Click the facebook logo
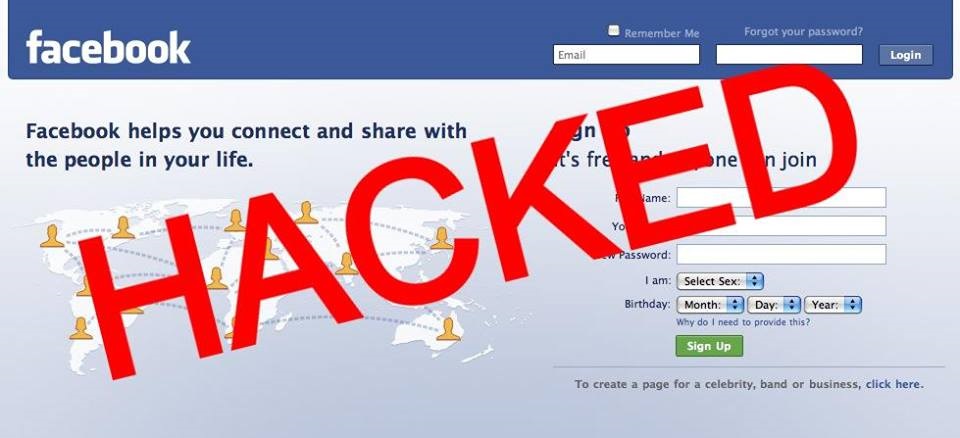 coord(108,47)
